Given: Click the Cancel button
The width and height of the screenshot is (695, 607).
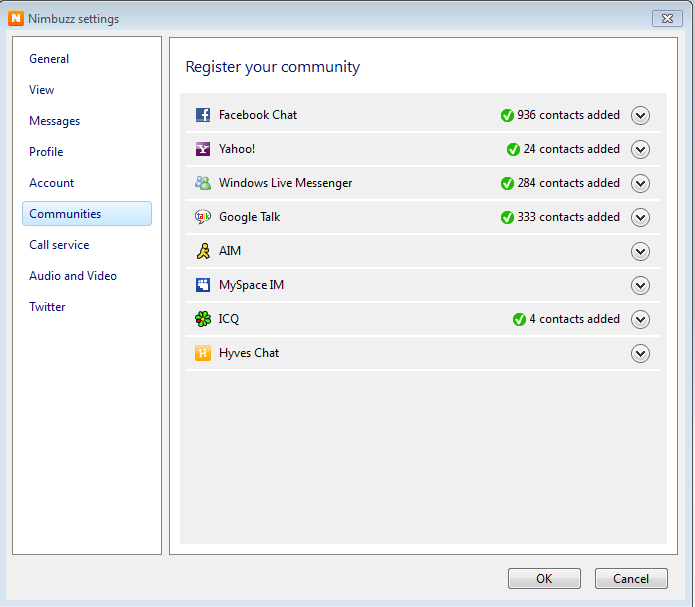Looking at the screenshot, I should point(631,579).
